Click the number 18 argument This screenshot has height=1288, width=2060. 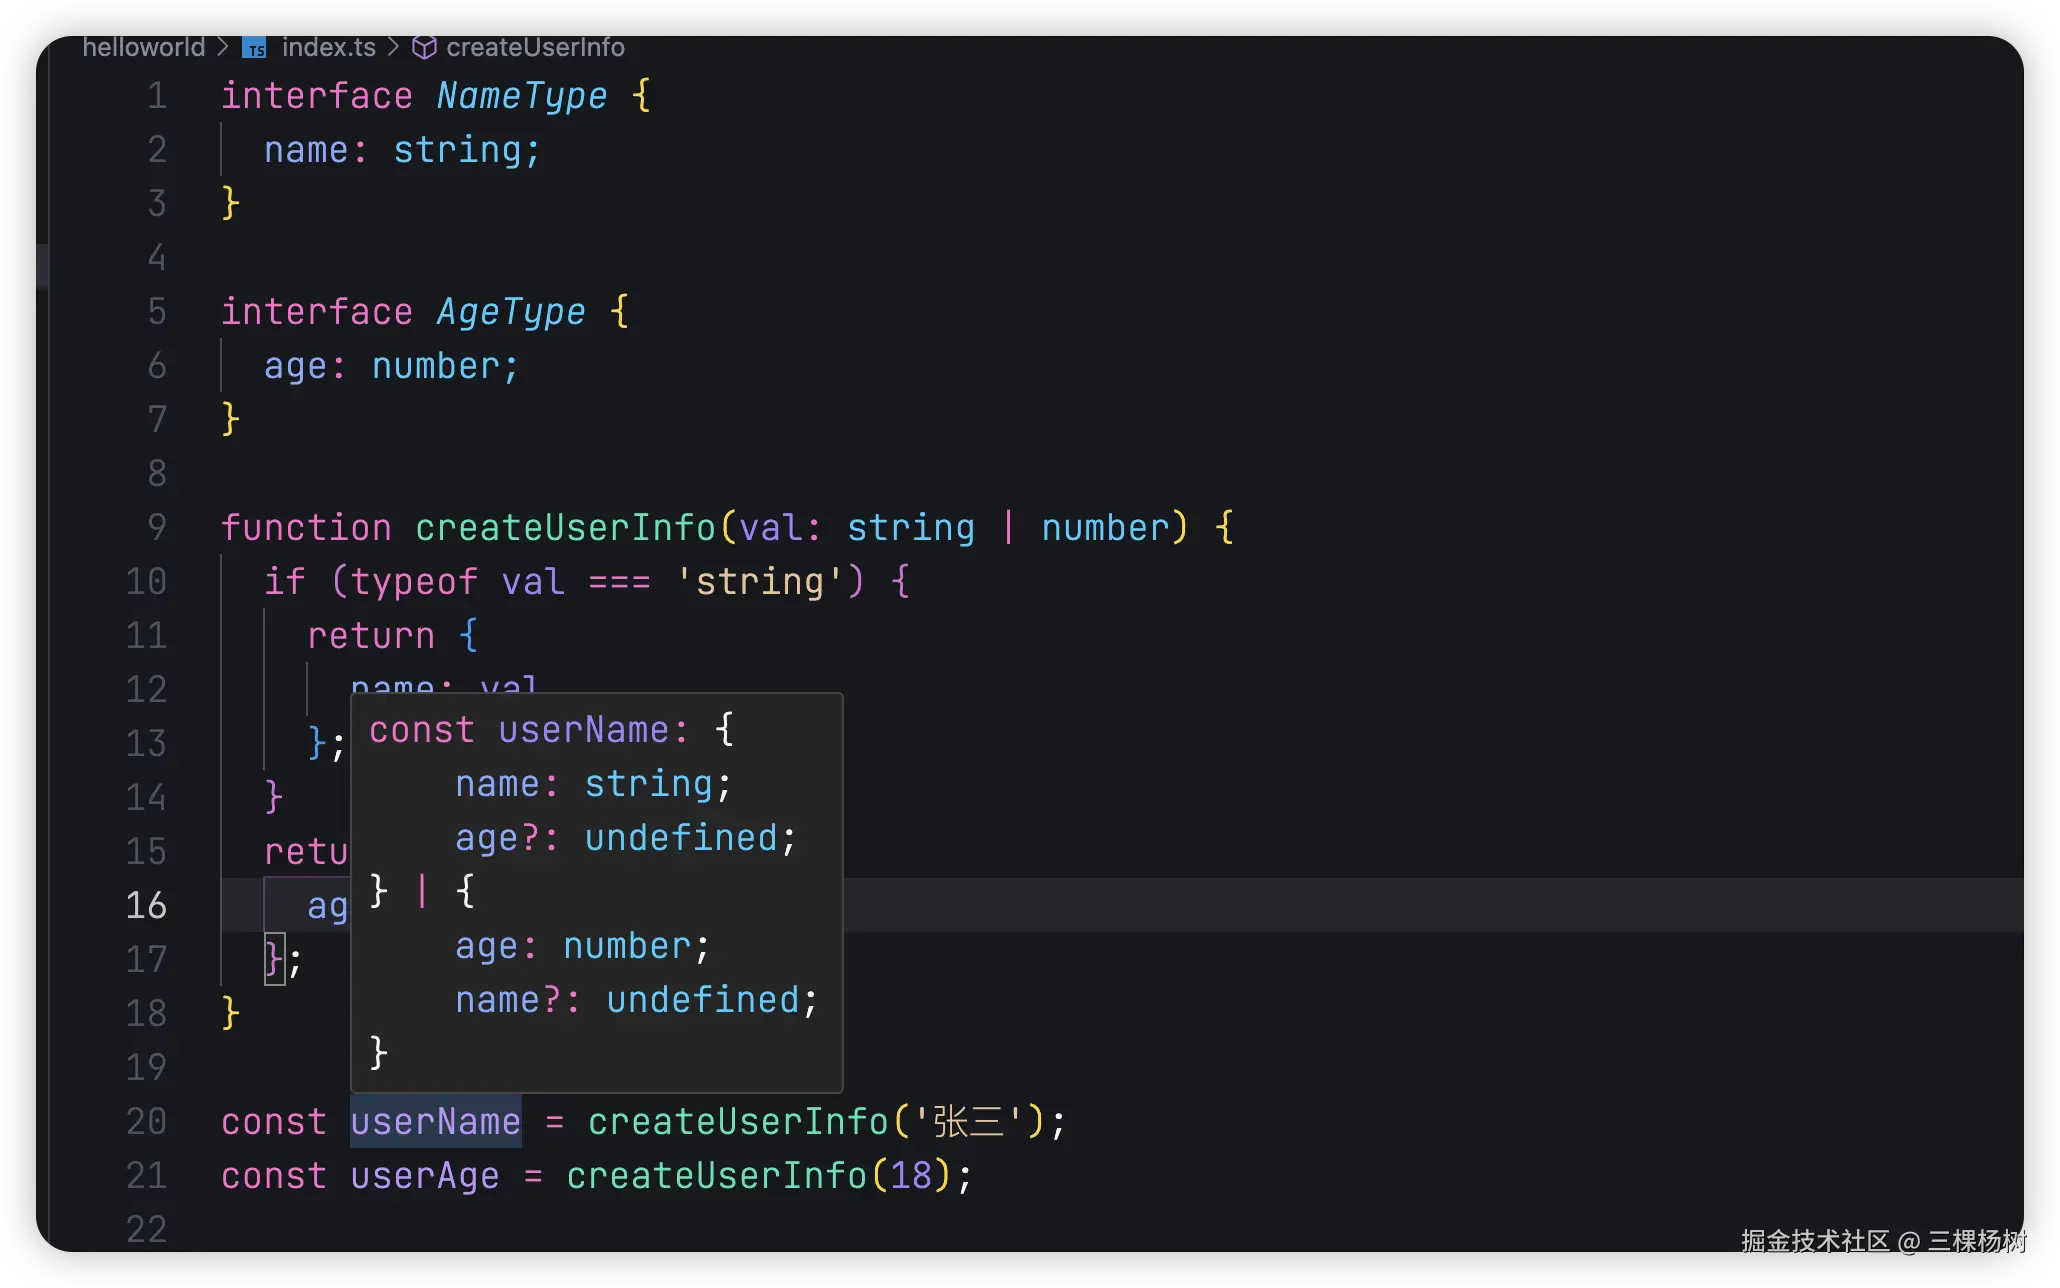[911, 1175]
